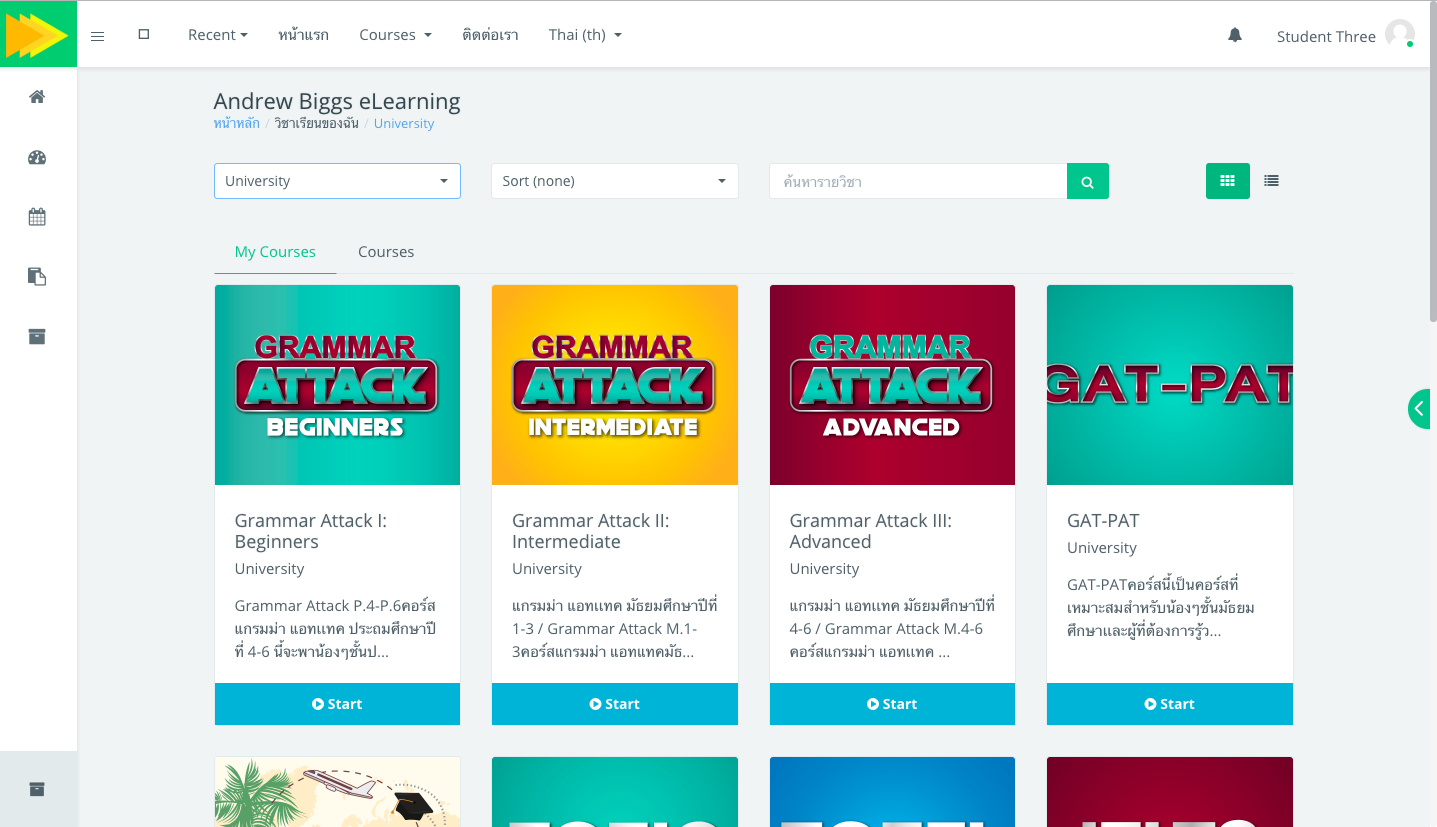Click วิชาเรียนของฉัน breadcrumb
This screenshot has height=827, width=1437.
click(x=316, y=123)
